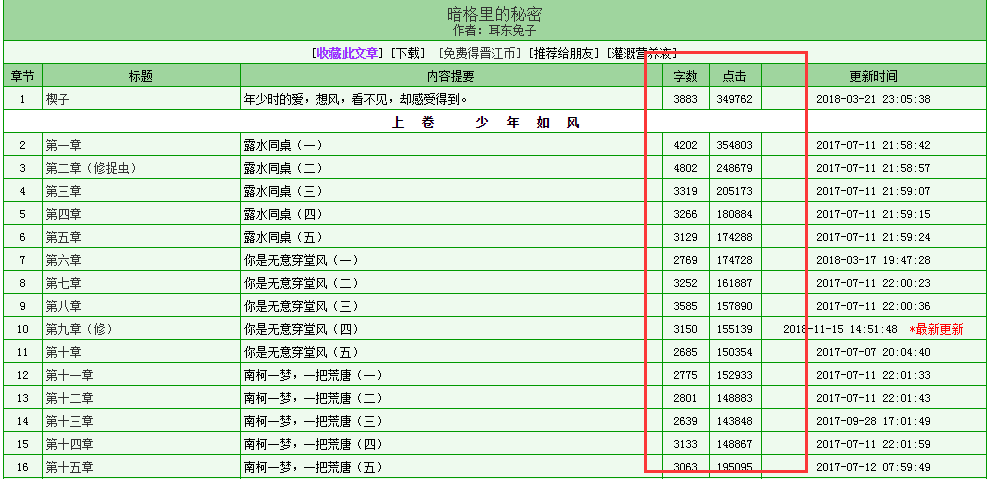Screen dimensions: 988x479
Task: Click click count 354803
Action: [x=735, y=145]
